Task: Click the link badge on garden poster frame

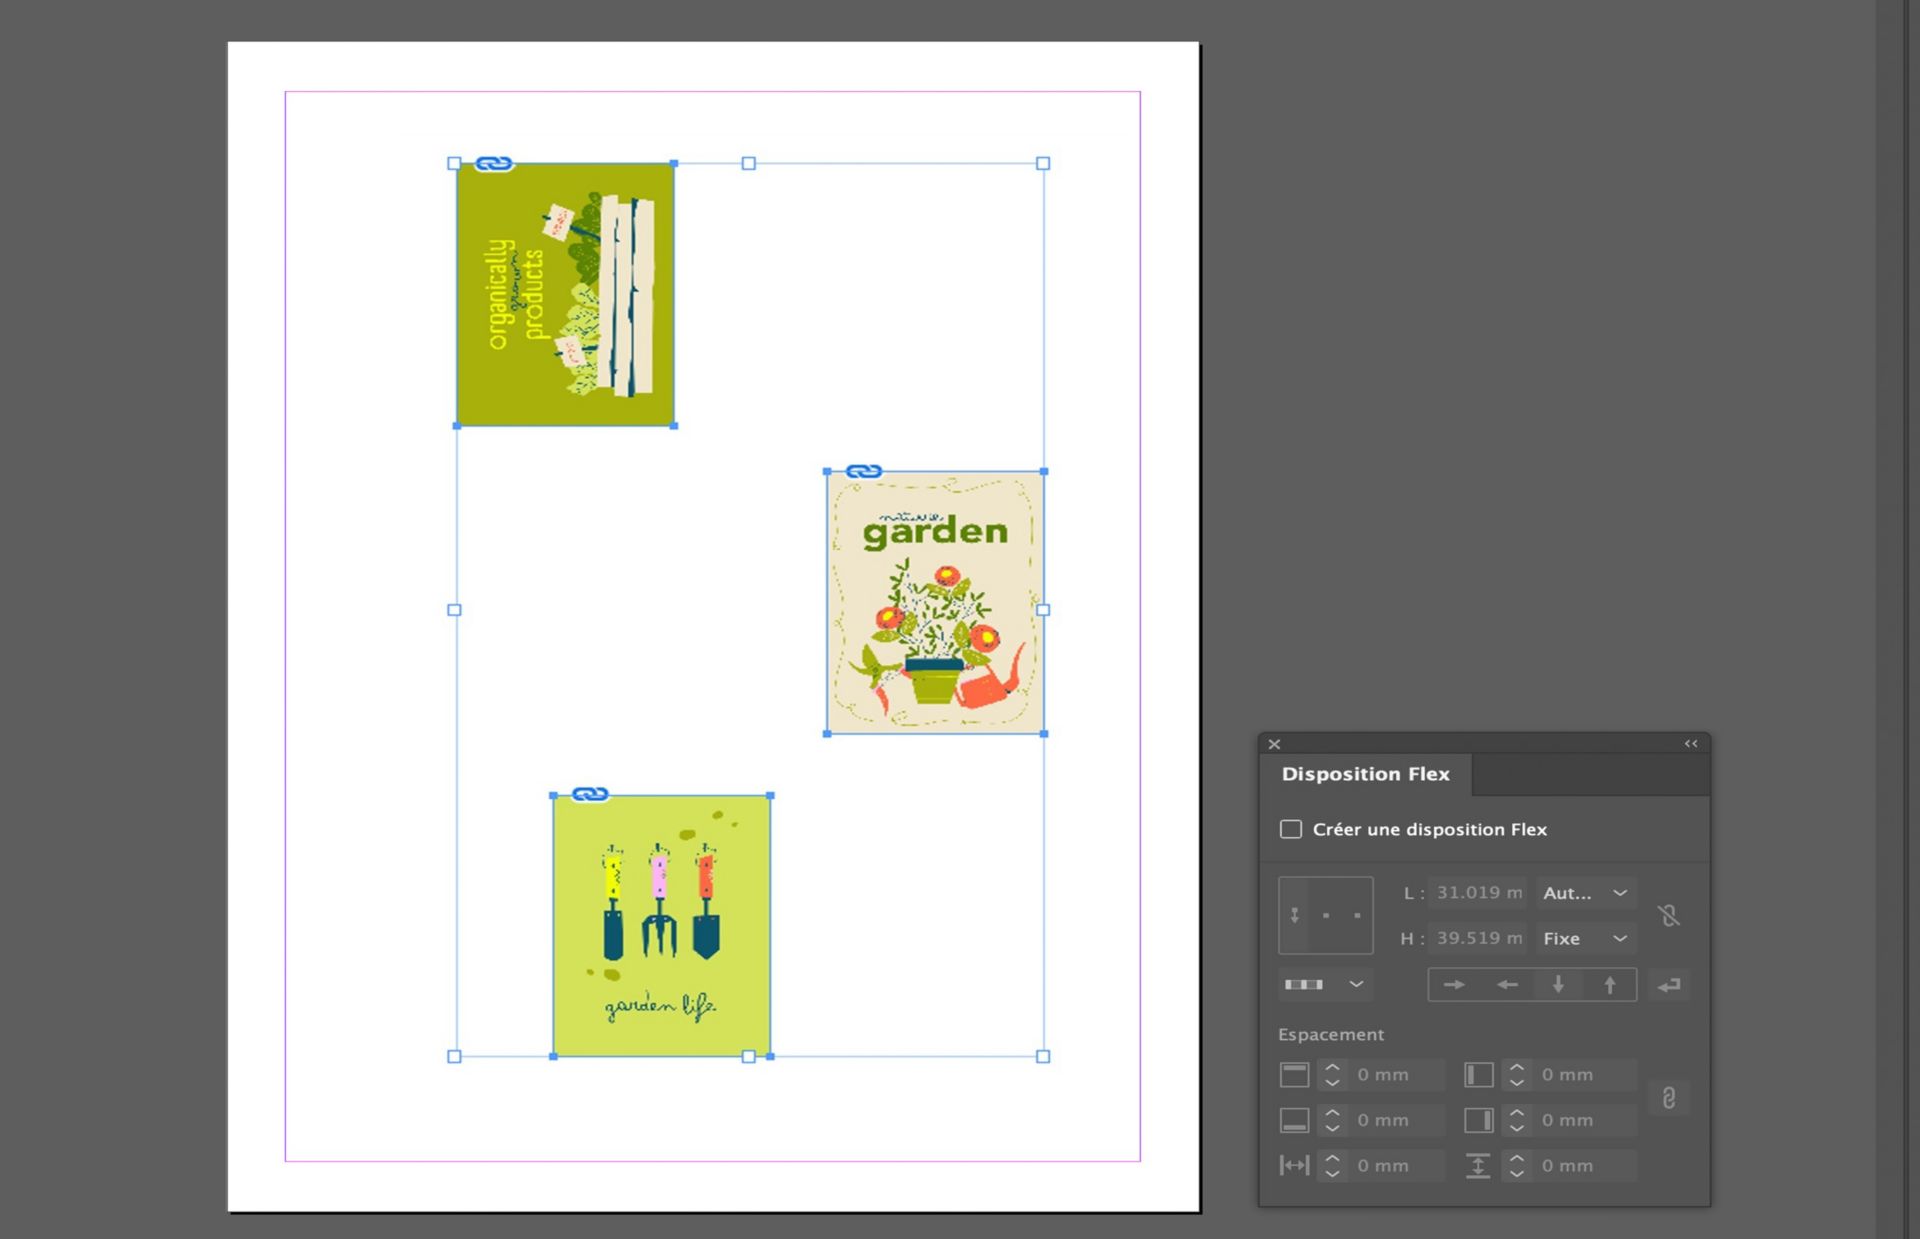Action: [864, 471]
